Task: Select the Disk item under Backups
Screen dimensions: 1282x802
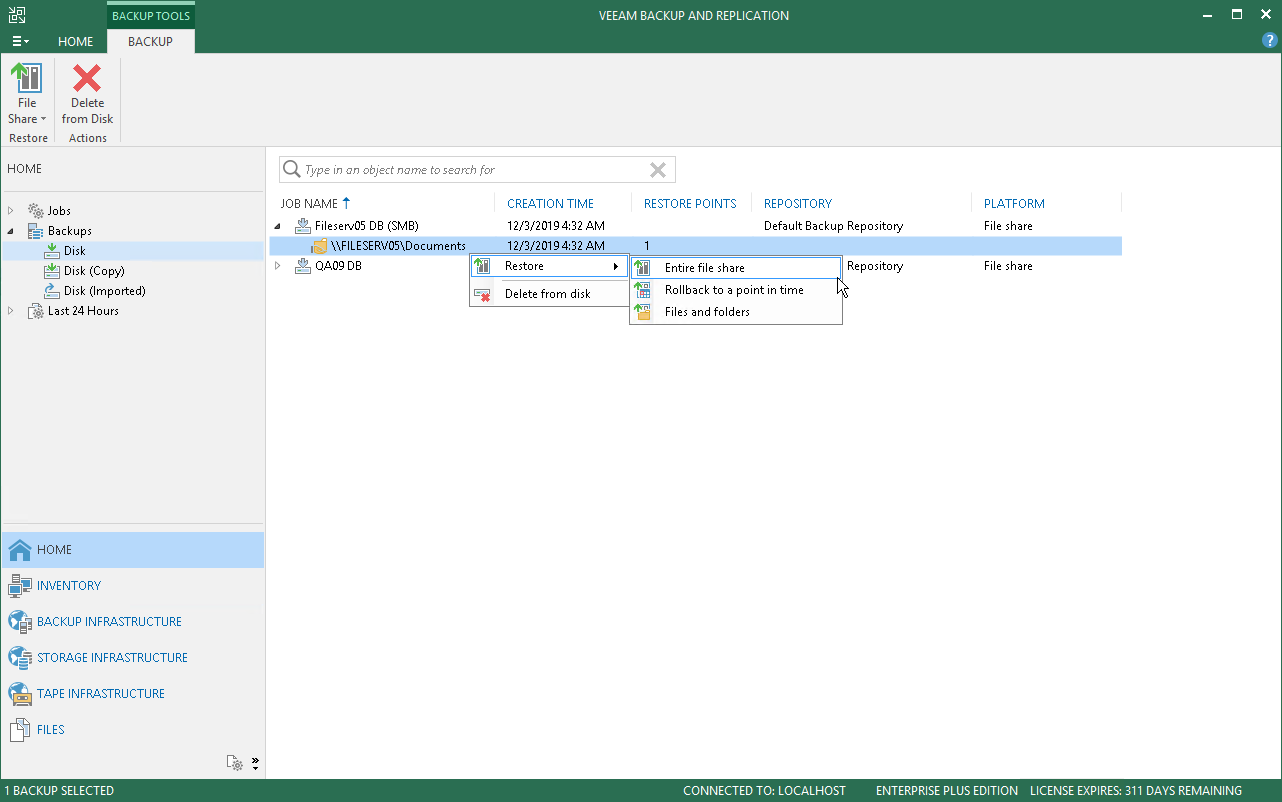Action: coord(75,251)
